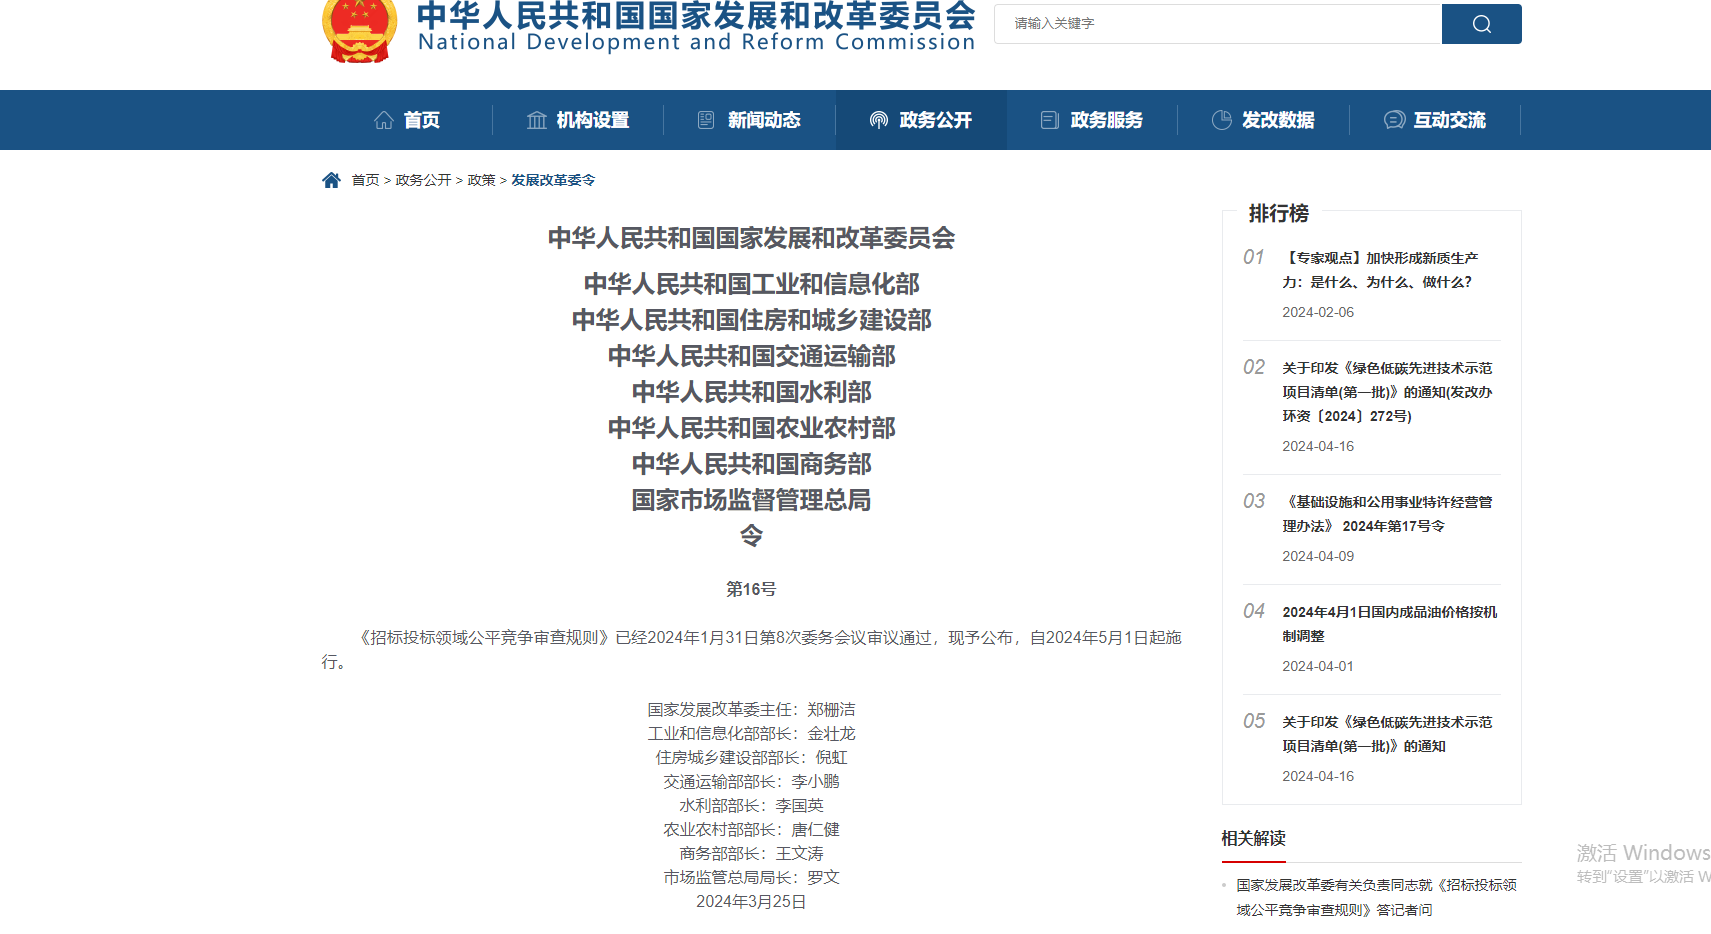Viewport: 1711px width, 934px height.
Task: Click the 2024-04-09 date under ranking 03
Action: tap(1318, 556)
